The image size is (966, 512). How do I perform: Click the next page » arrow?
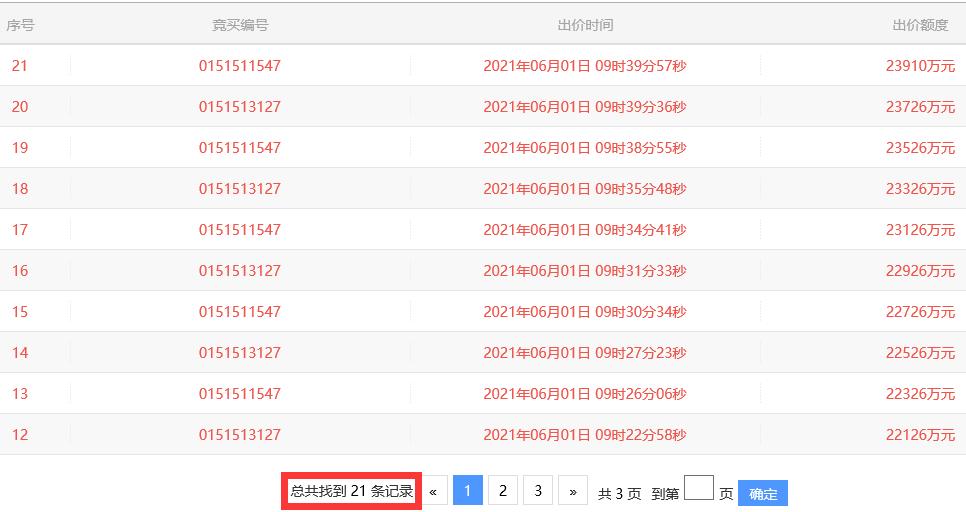573,491
